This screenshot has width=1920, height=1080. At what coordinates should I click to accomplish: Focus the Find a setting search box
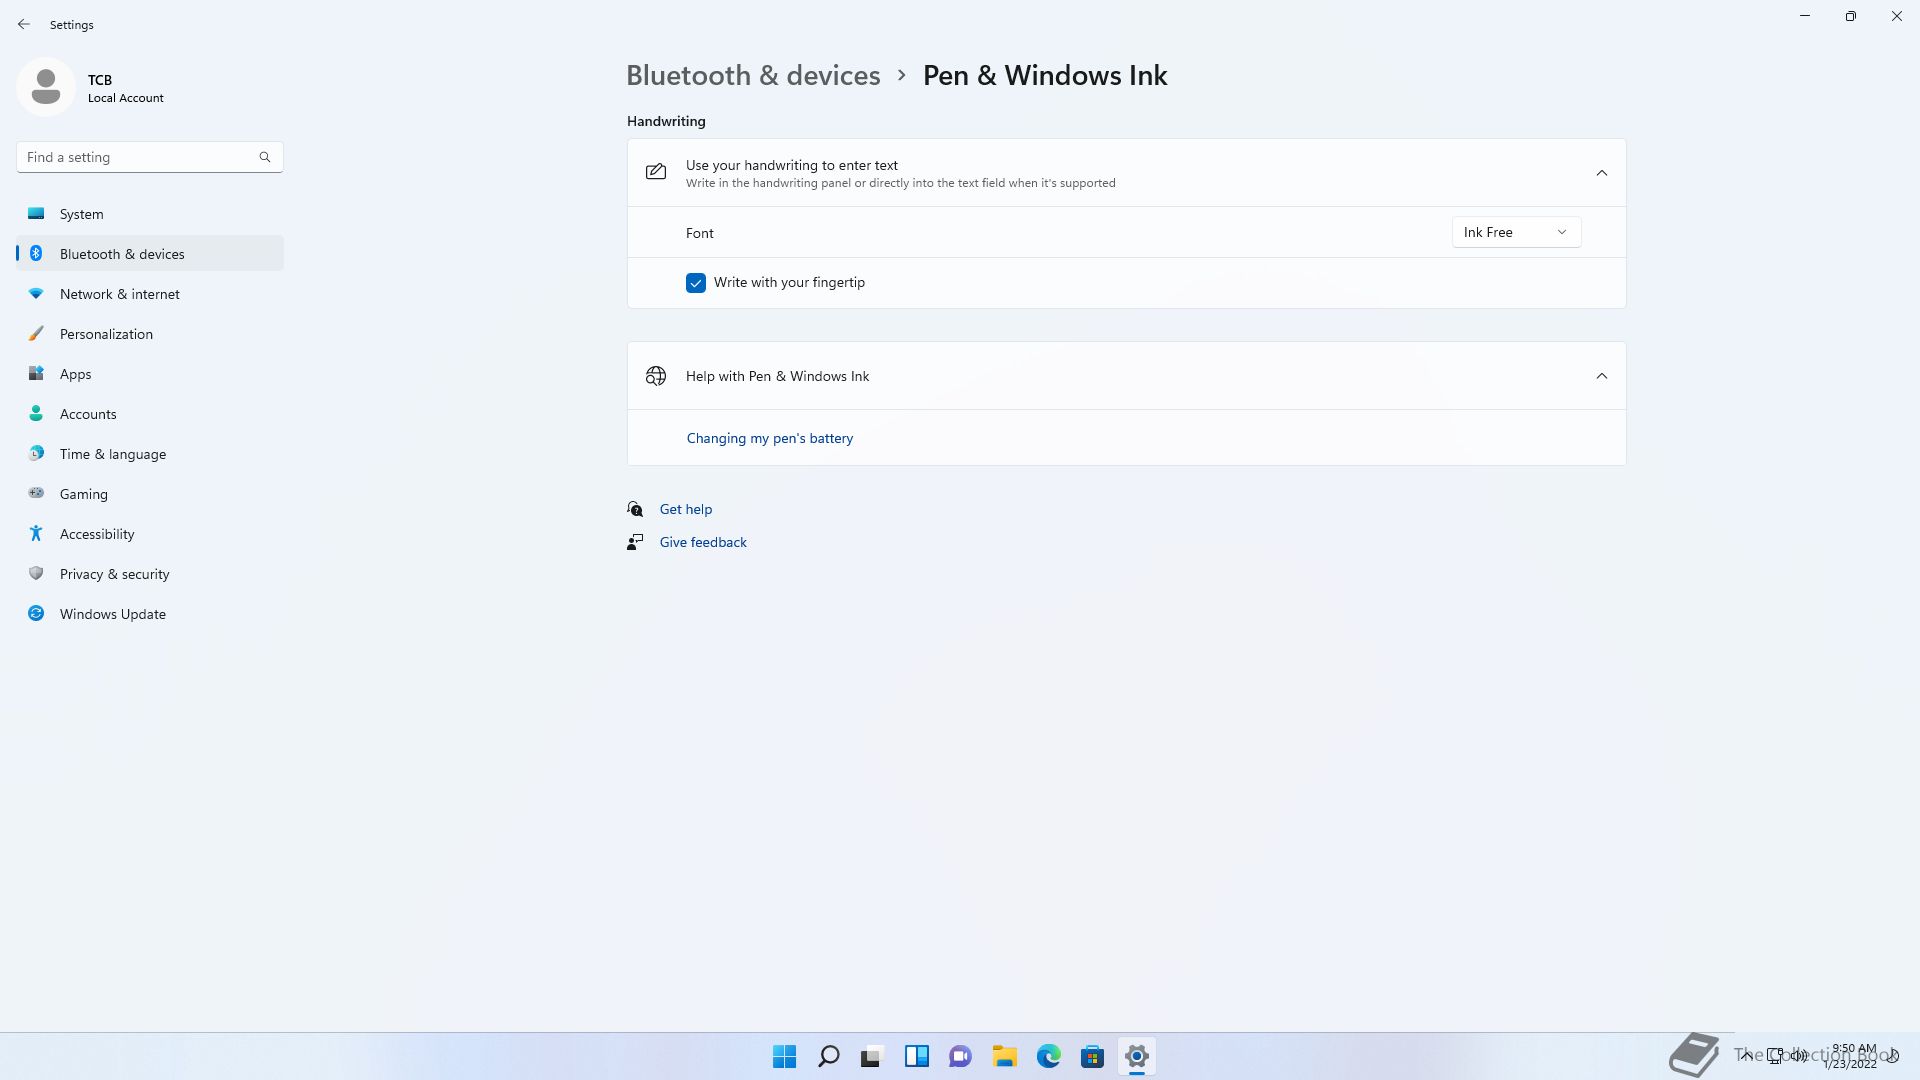click(x=150, y=157)
